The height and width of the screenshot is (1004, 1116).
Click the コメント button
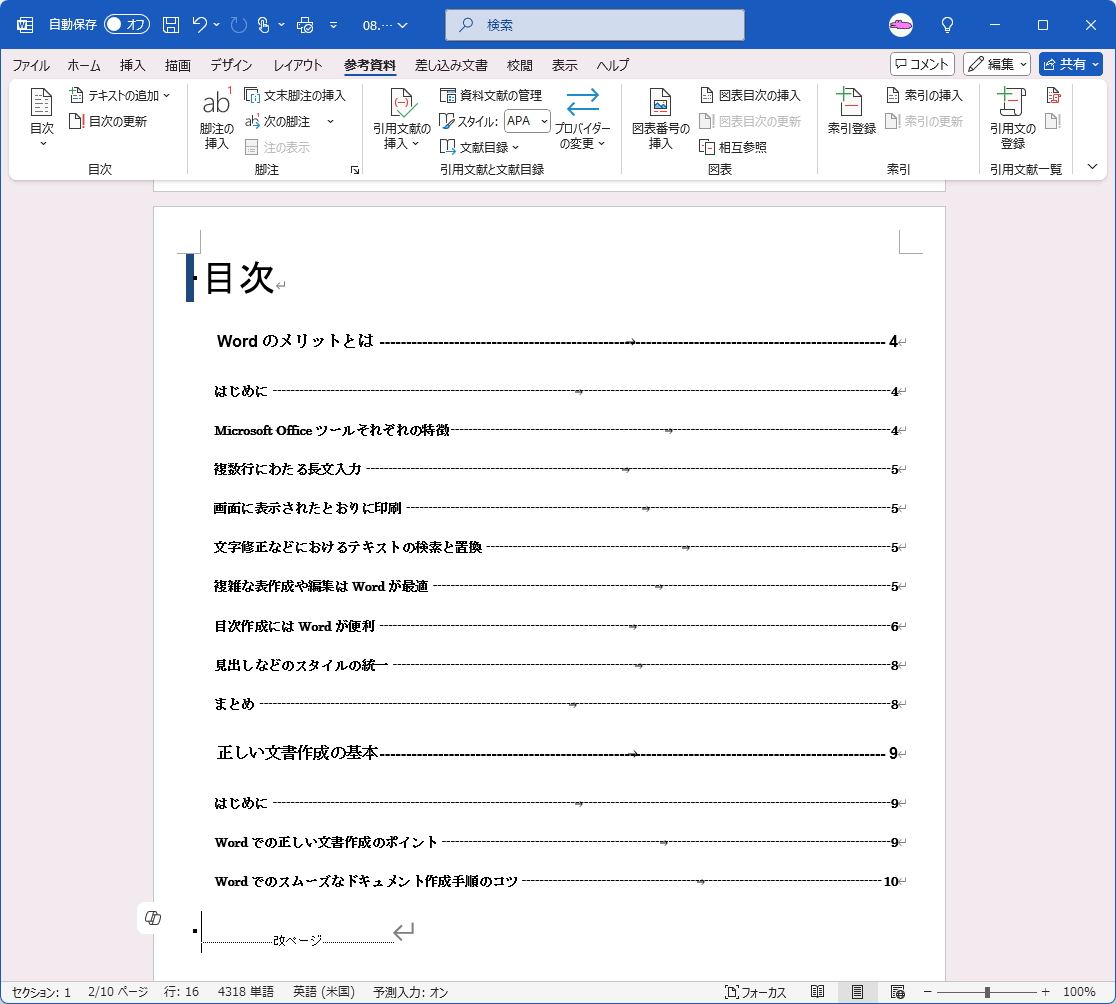[x=922, y=64]
